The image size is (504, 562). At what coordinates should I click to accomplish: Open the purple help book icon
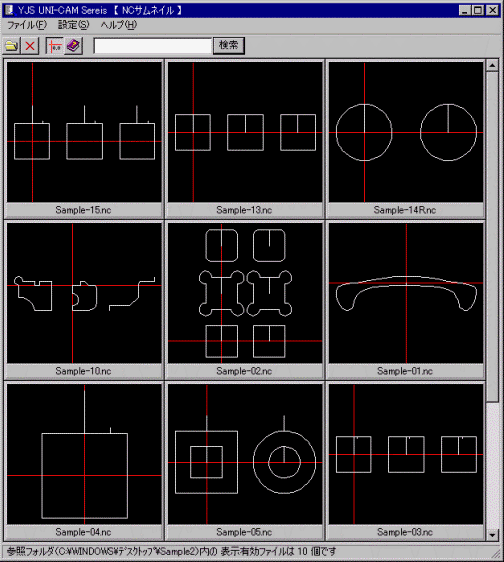(x=73, y=46)
